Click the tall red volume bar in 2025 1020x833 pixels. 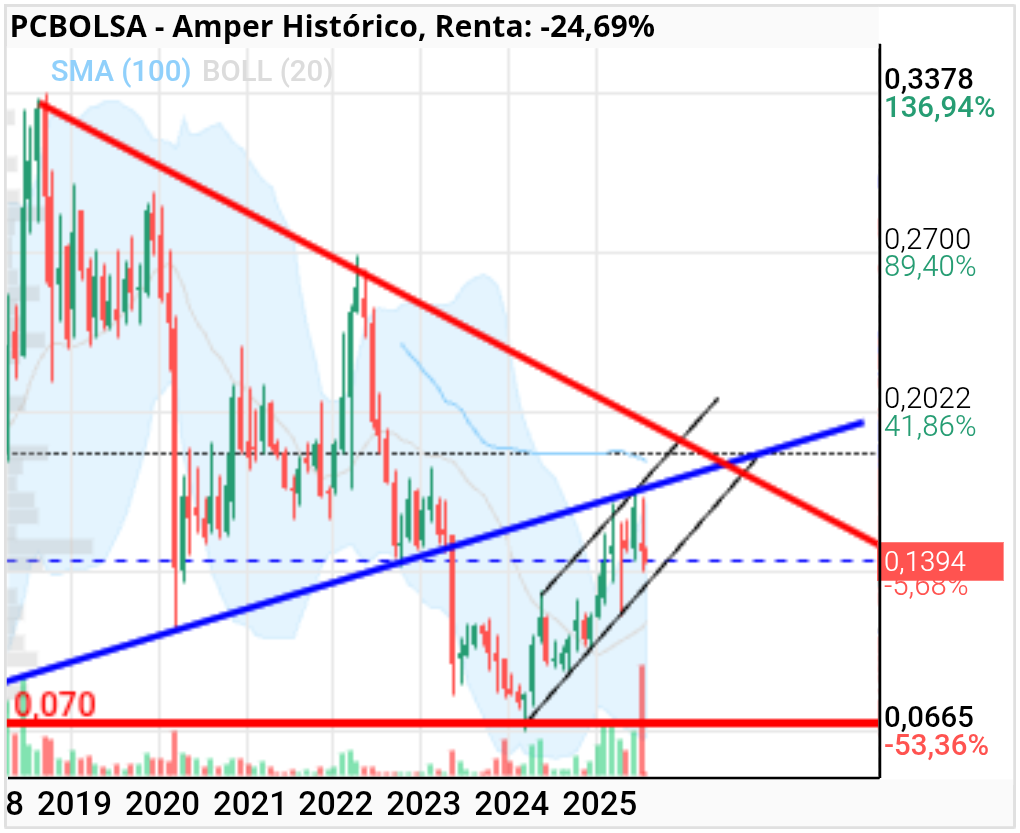[x=643, y=720]
